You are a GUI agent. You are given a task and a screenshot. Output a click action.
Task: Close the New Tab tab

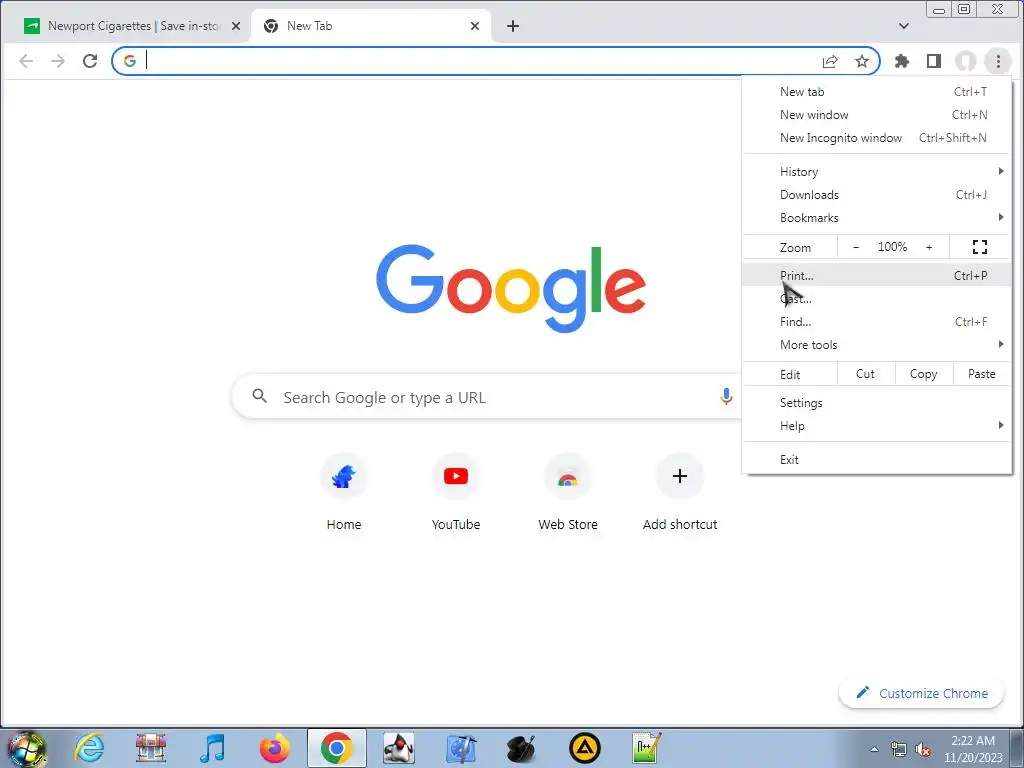[x=475, y=26]
